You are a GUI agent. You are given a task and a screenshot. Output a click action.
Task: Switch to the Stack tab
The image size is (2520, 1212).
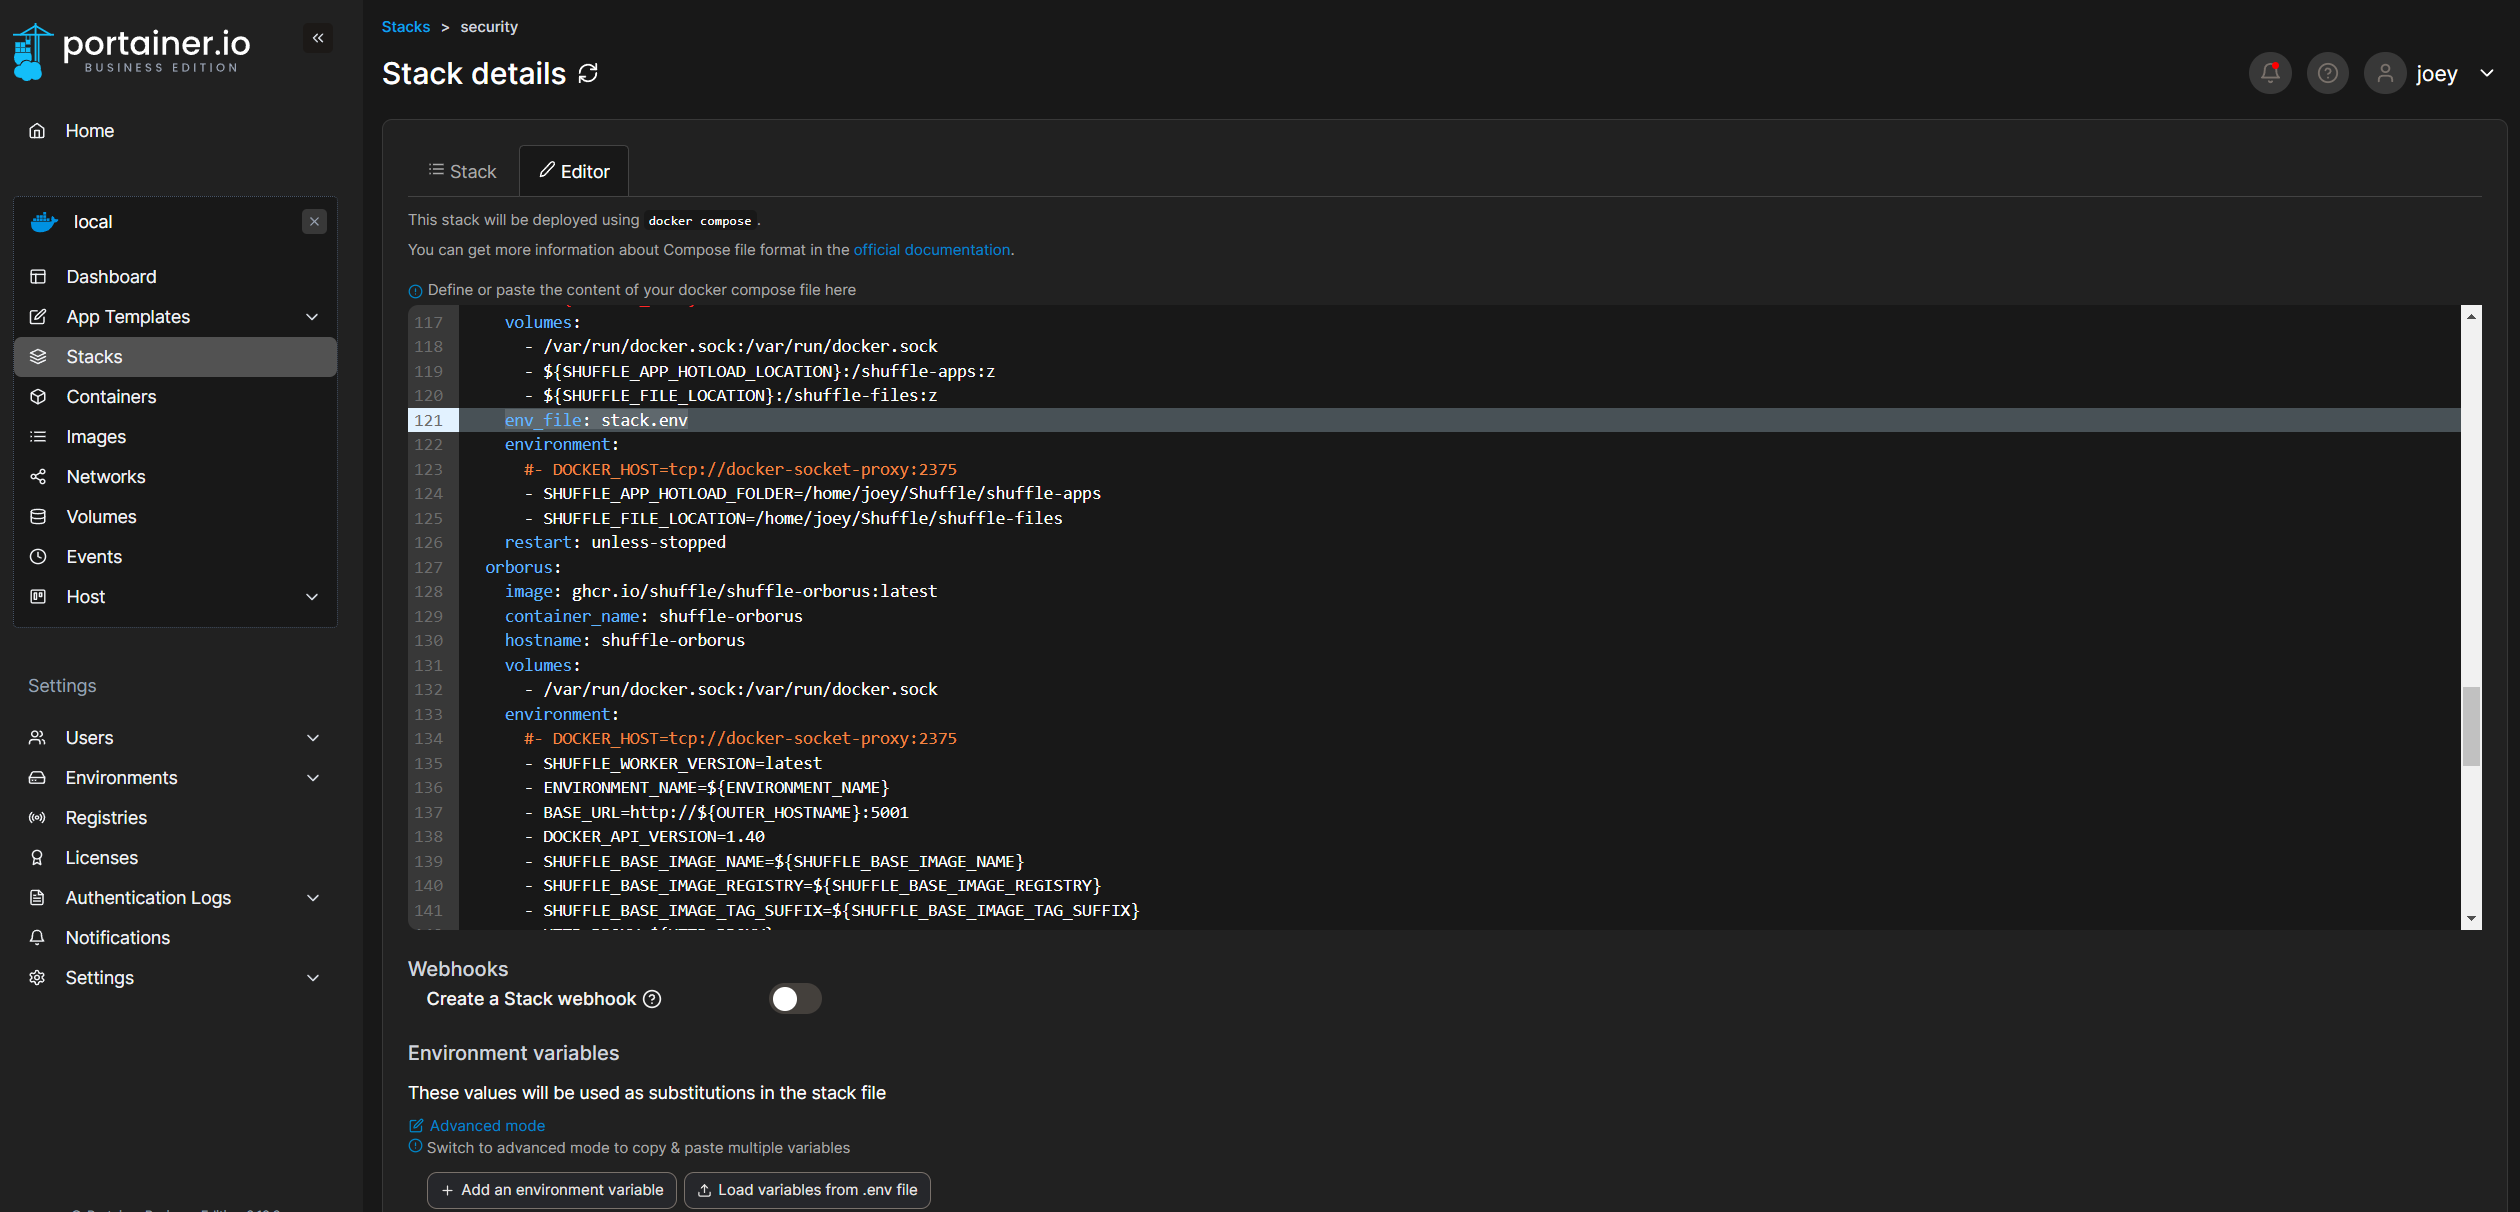coord(463,170)
